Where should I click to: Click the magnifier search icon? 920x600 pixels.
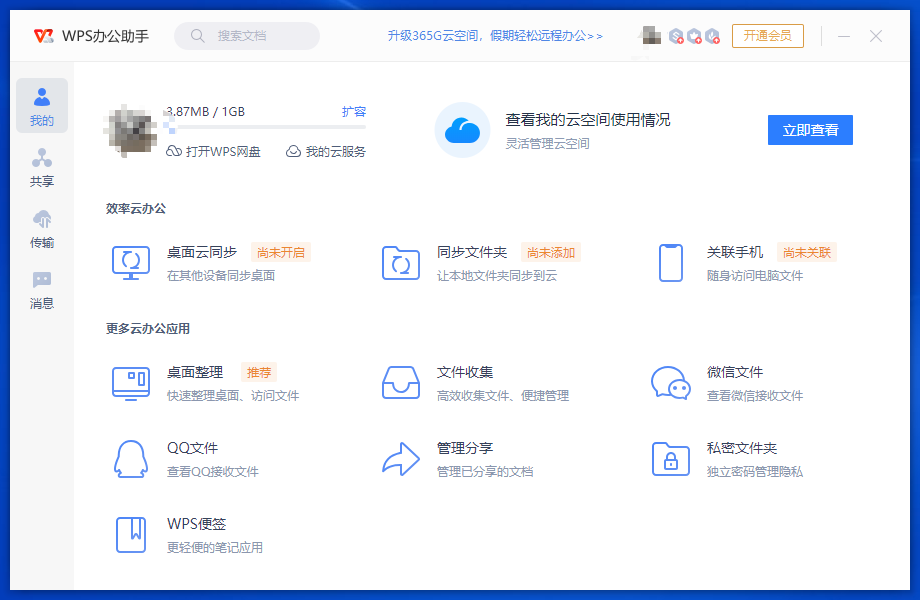(198, 36)
